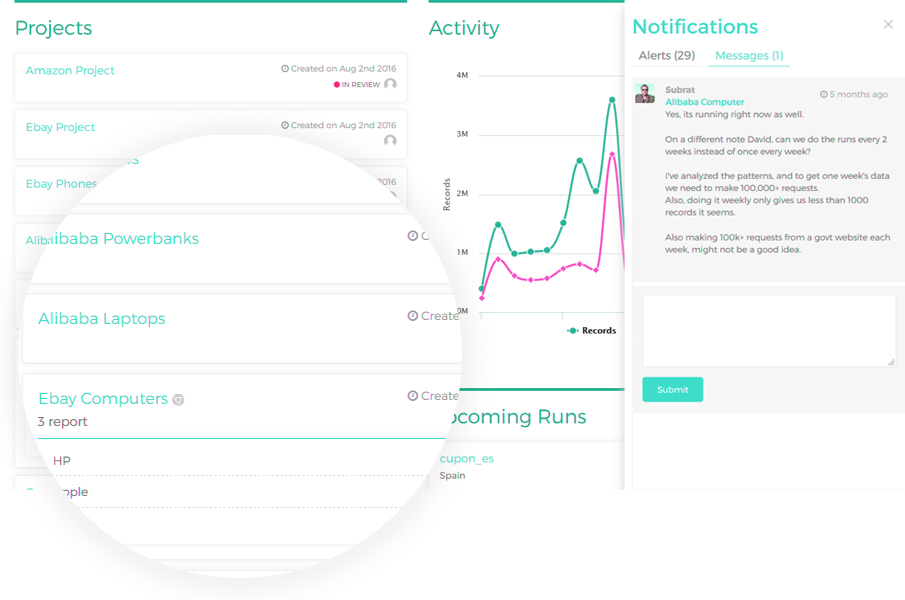Click the user avatar icon on Amazon Project
Image resolution: width=905 pixels, height=600 pixels.
tap(390, 84)
